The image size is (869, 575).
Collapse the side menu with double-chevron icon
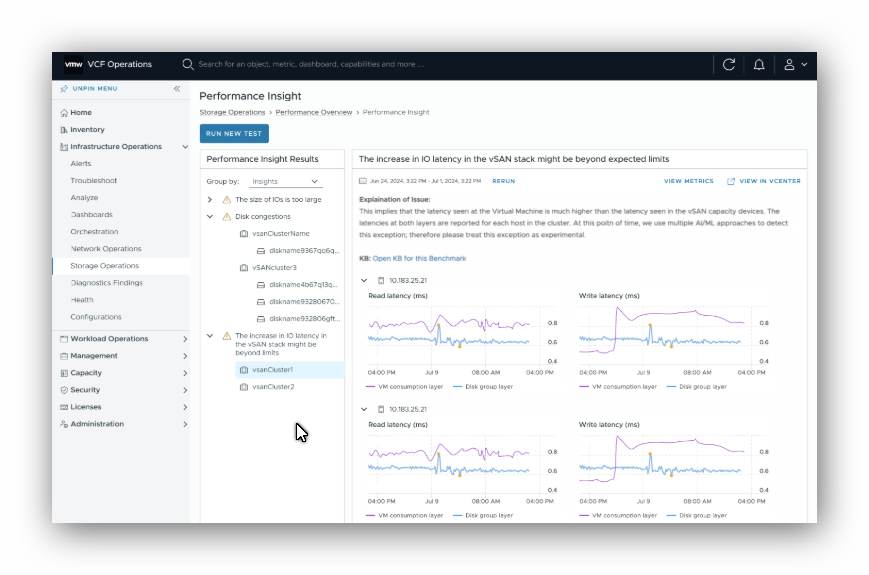[x=177, y=89]
